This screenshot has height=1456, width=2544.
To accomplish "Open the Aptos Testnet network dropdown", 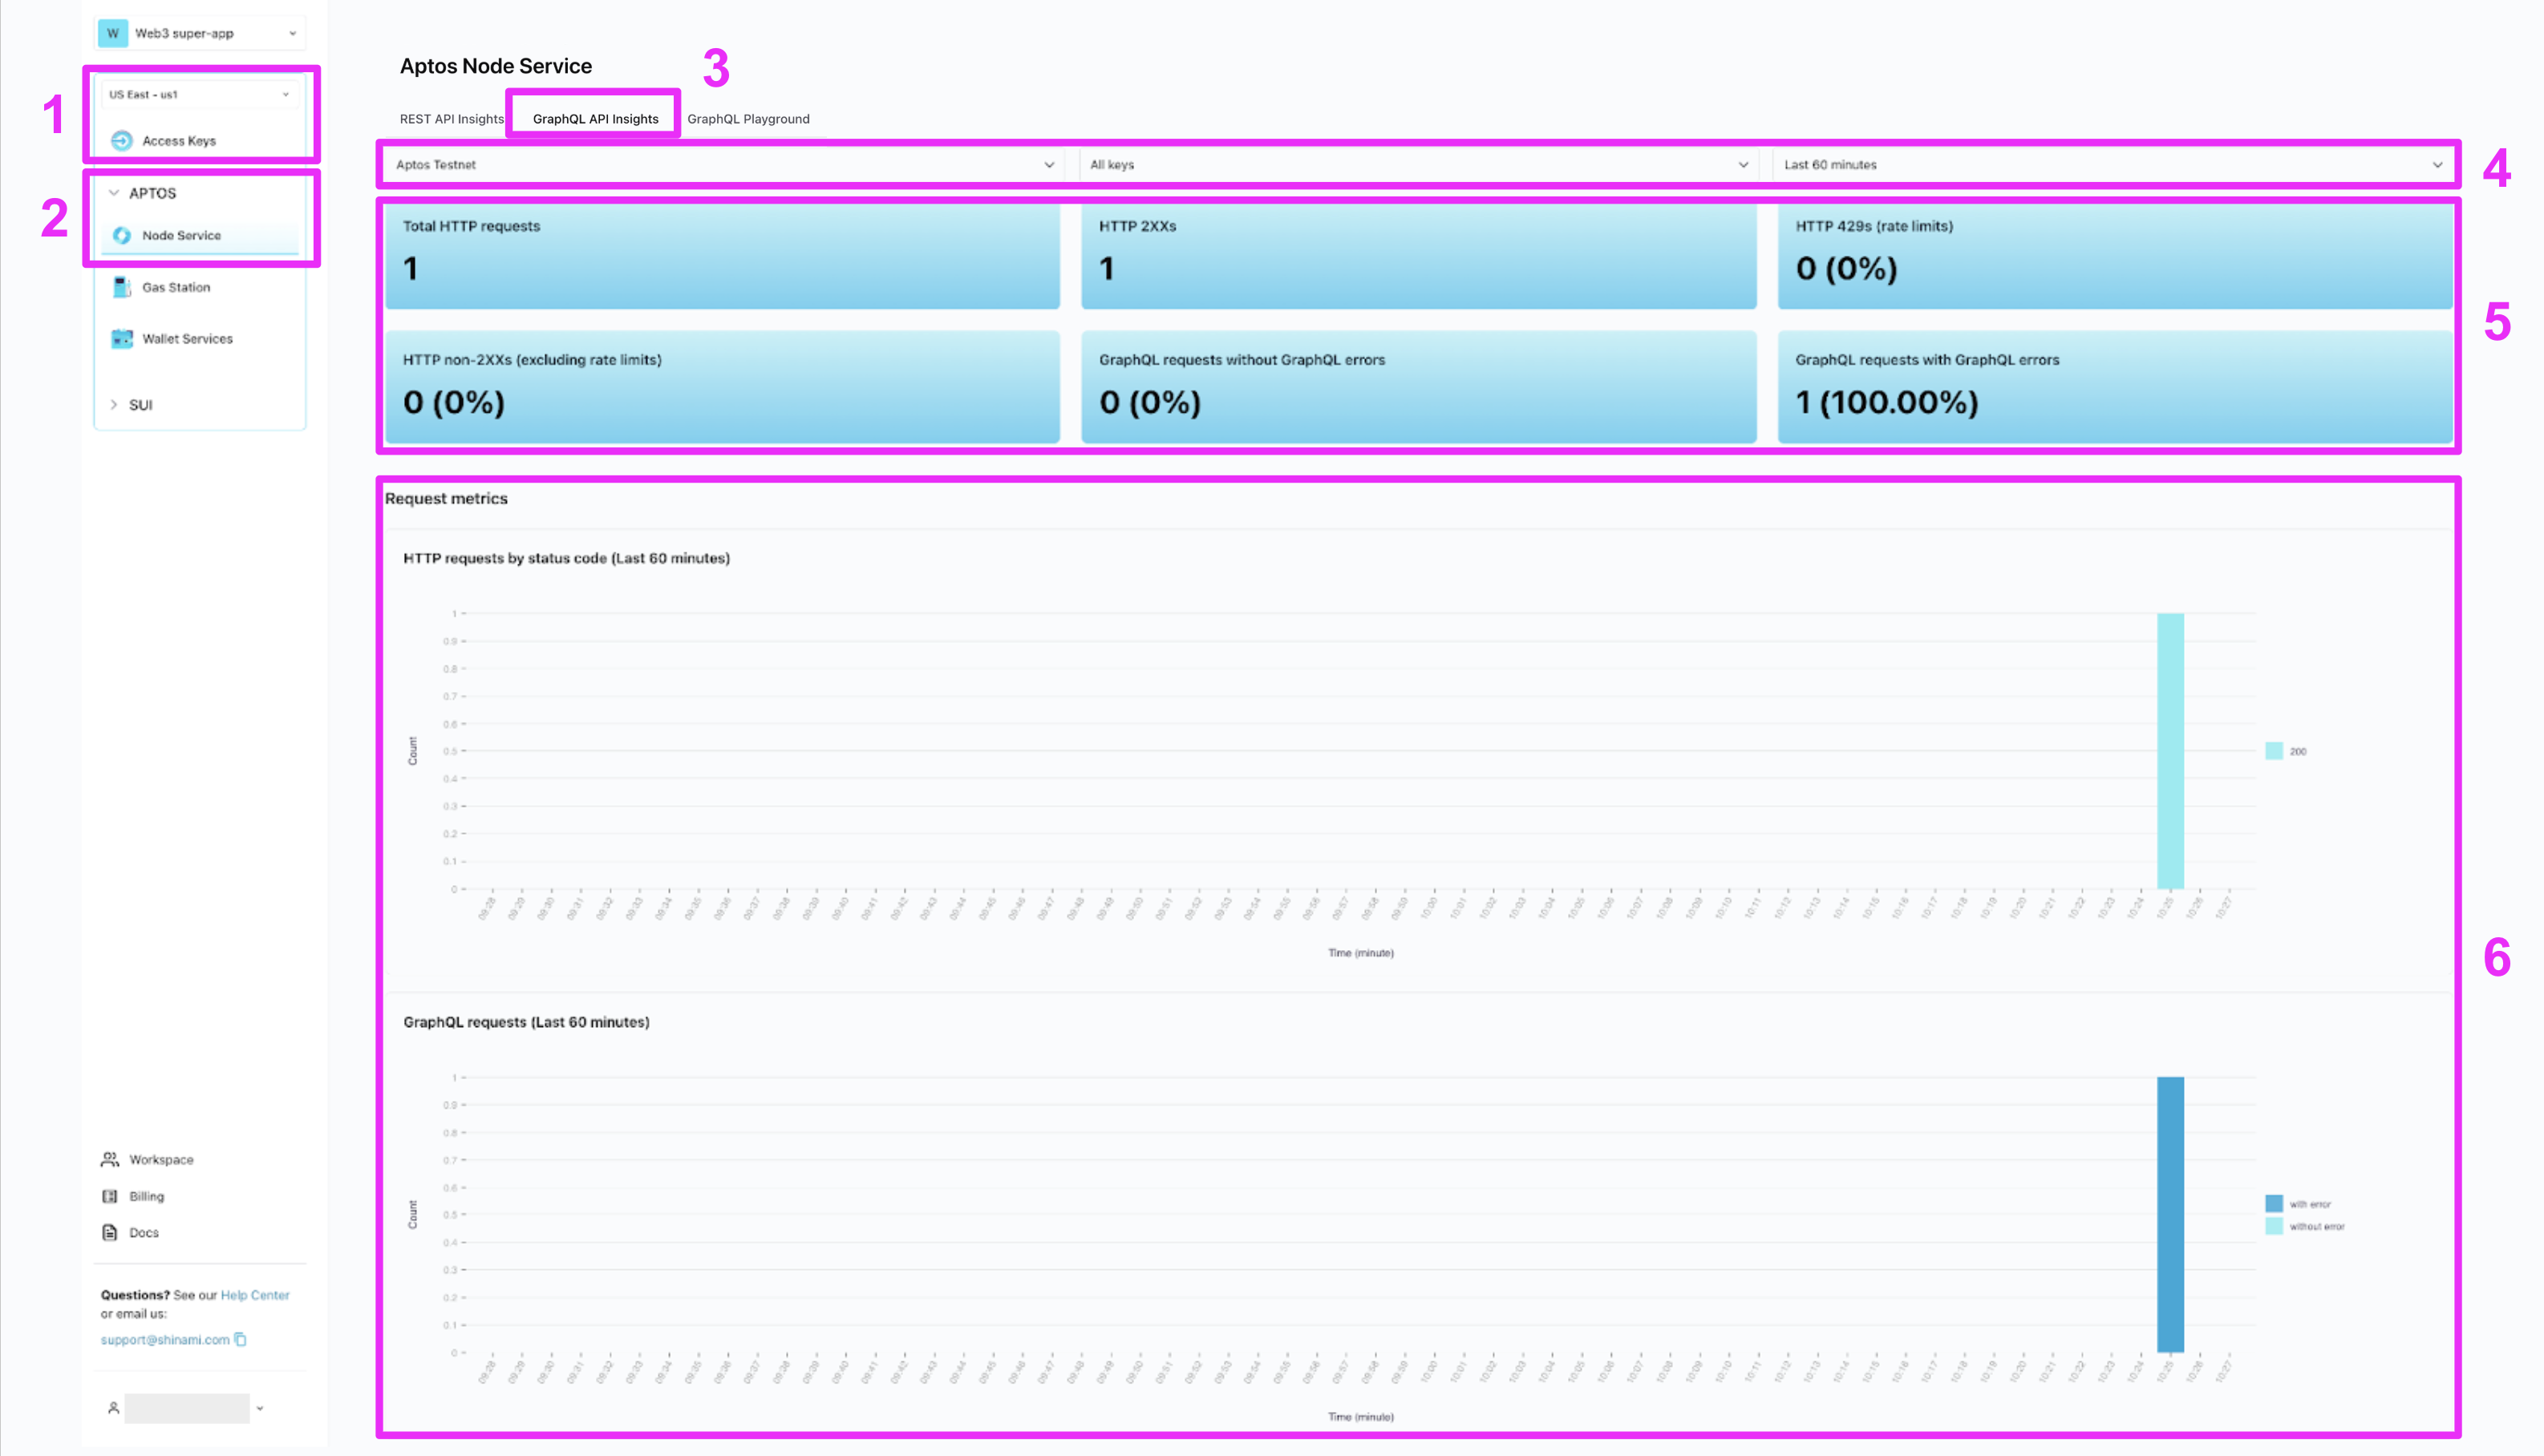I will (723, 165).
